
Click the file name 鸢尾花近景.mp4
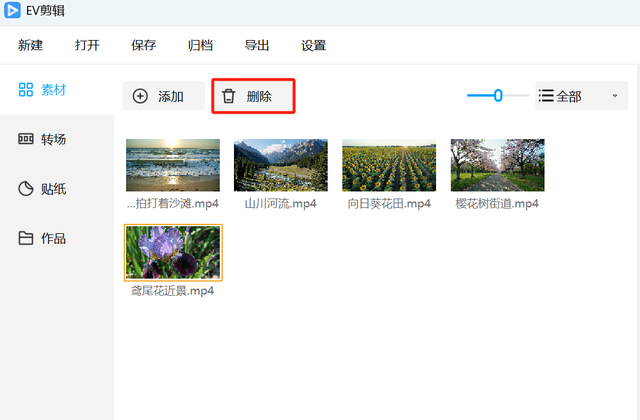click(x=172, y=291)
